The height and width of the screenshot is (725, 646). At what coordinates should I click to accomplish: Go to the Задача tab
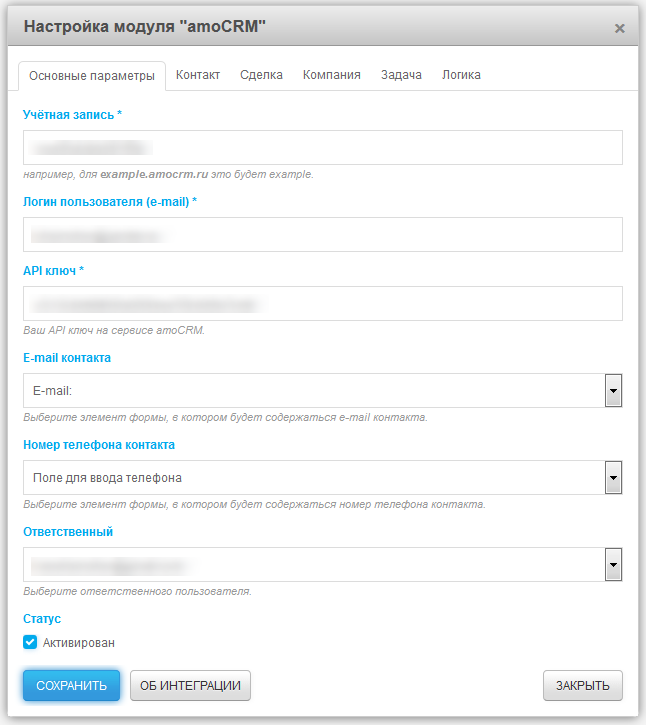click(401, 75)
